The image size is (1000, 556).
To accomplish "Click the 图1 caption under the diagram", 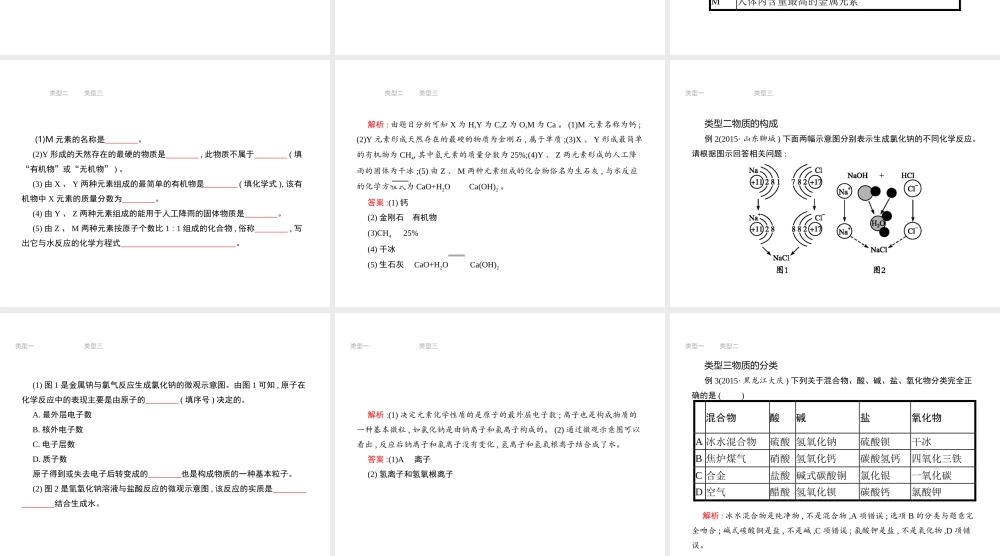I will pyautogui.click(x=783, y=270).
